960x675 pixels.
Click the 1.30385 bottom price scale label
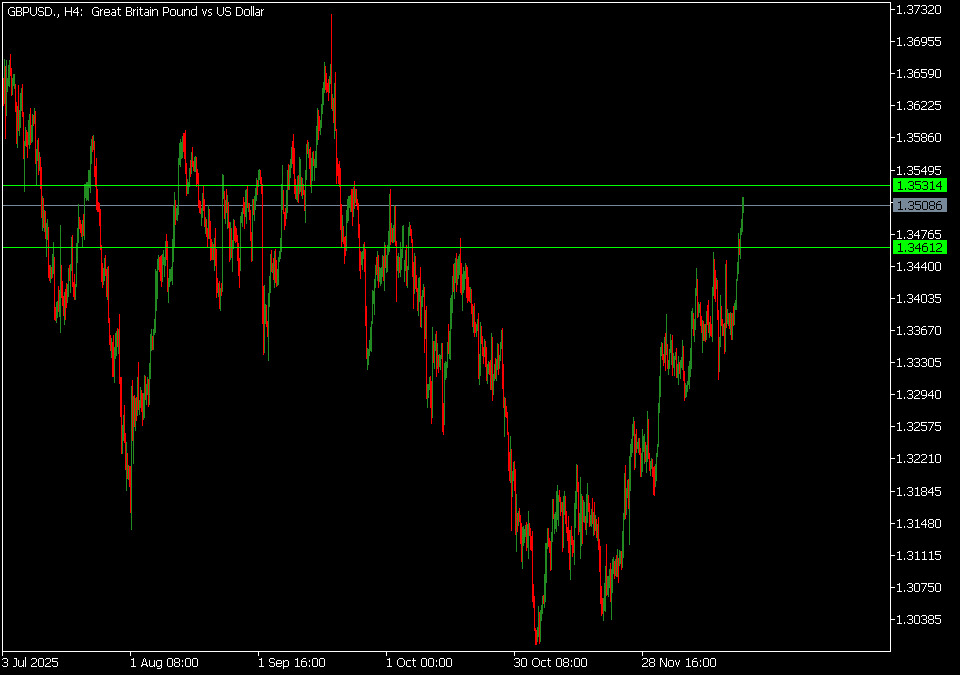919,620
